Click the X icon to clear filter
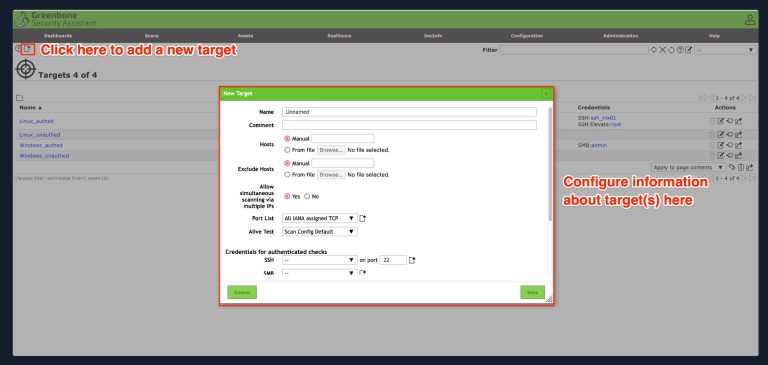Viewport: 768px width, 365px height. [x=662, y=50]
